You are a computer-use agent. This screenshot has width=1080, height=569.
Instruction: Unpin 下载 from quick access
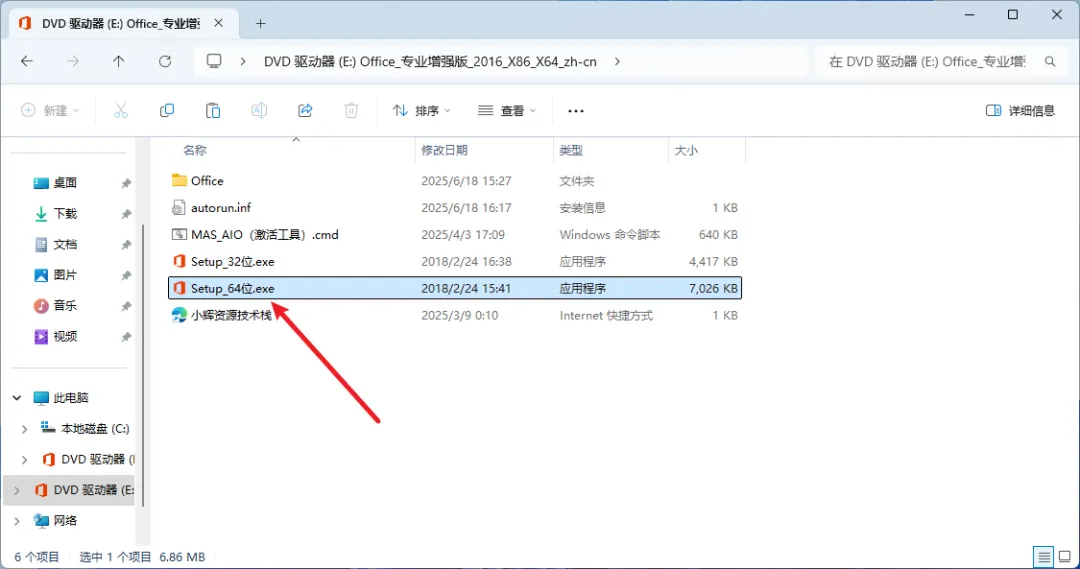pos(126,214)
